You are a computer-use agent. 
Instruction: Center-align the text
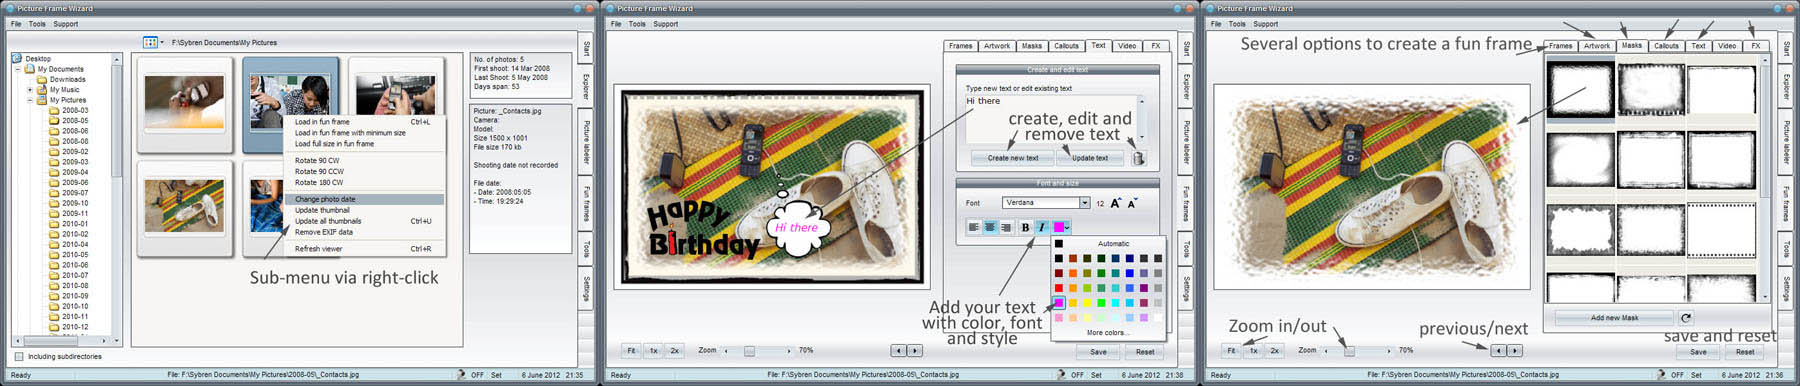(990, 227)
